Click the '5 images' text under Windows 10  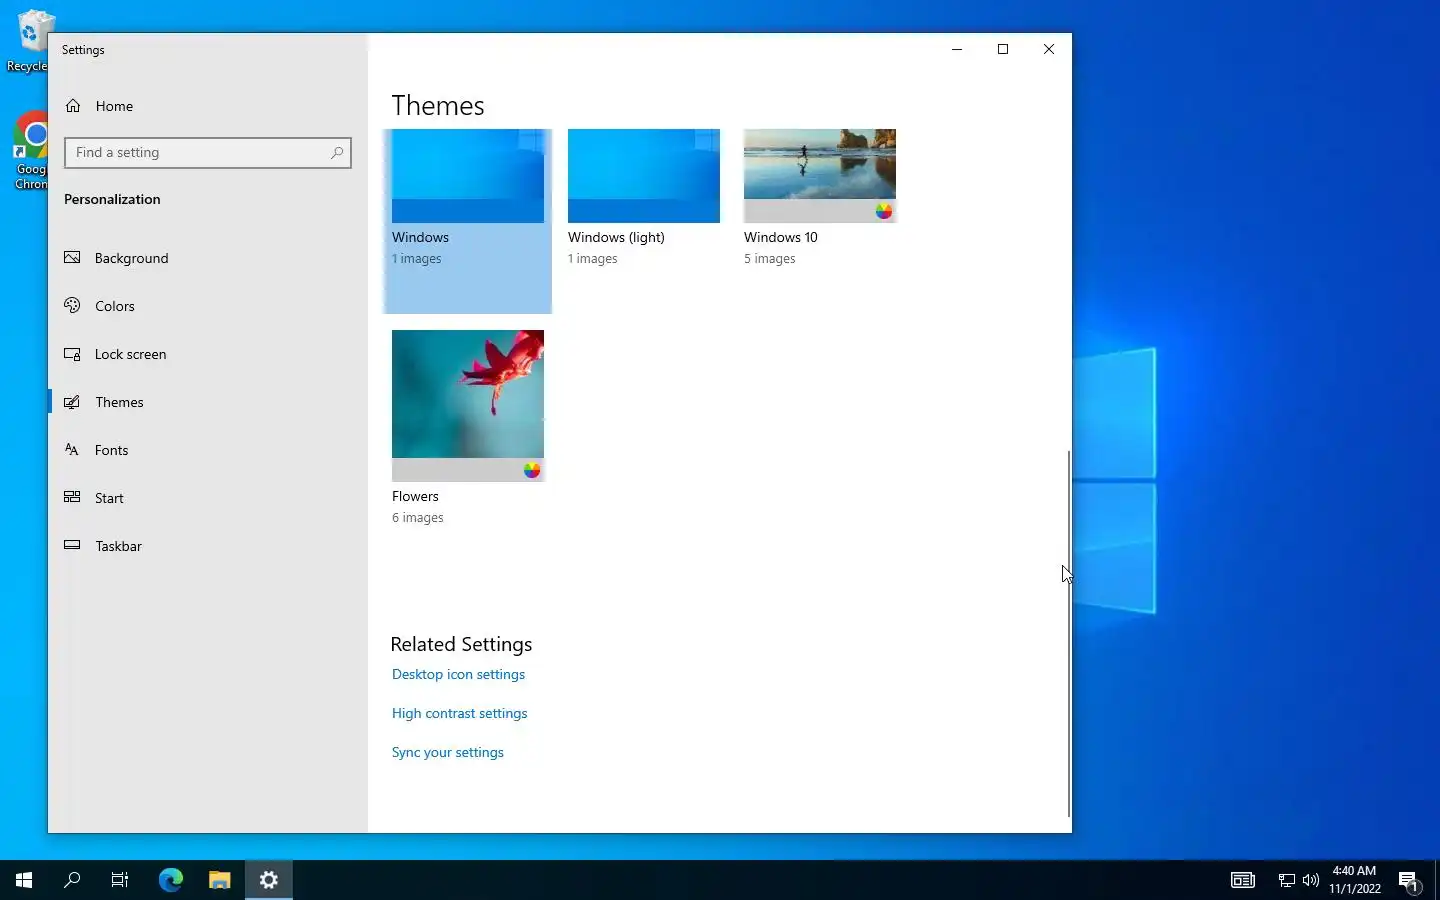point(769,259)
